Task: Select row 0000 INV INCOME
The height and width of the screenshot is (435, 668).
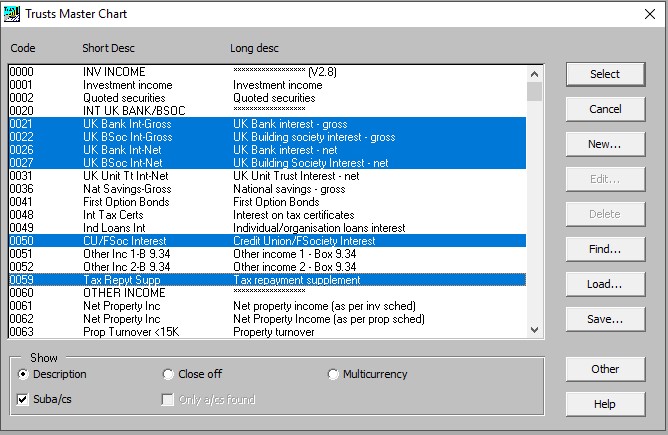Action: point(268,72)
